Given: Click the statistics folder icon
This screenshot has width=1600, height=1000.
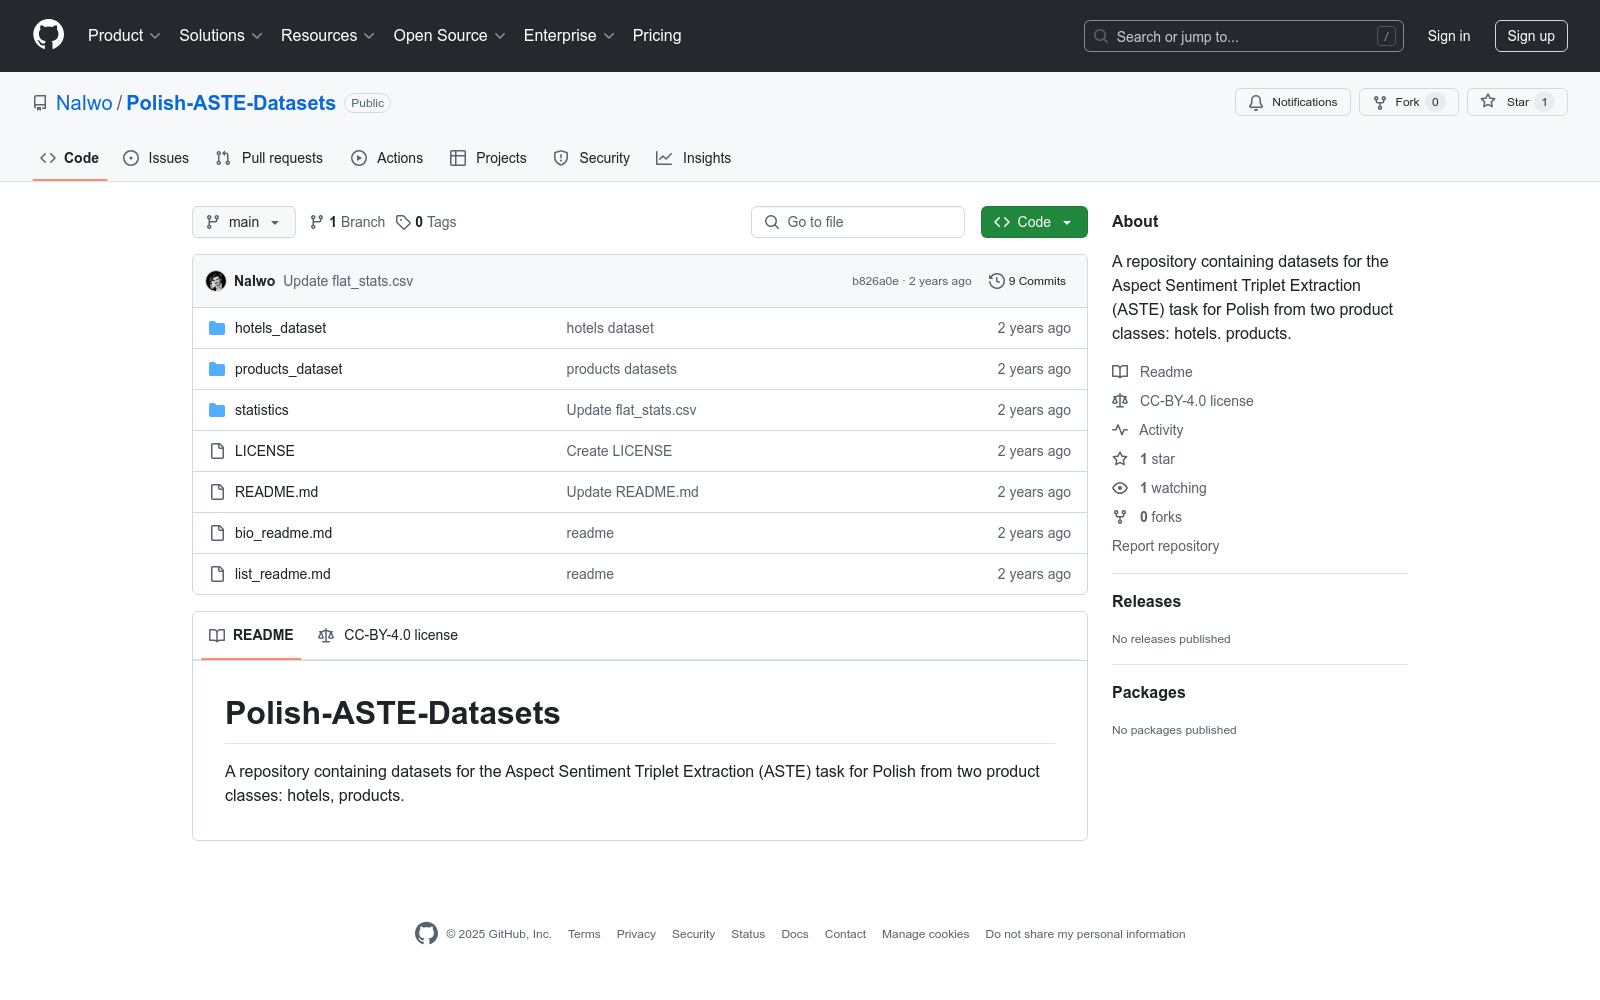Looking at the screenshot, I should (217, 410).
